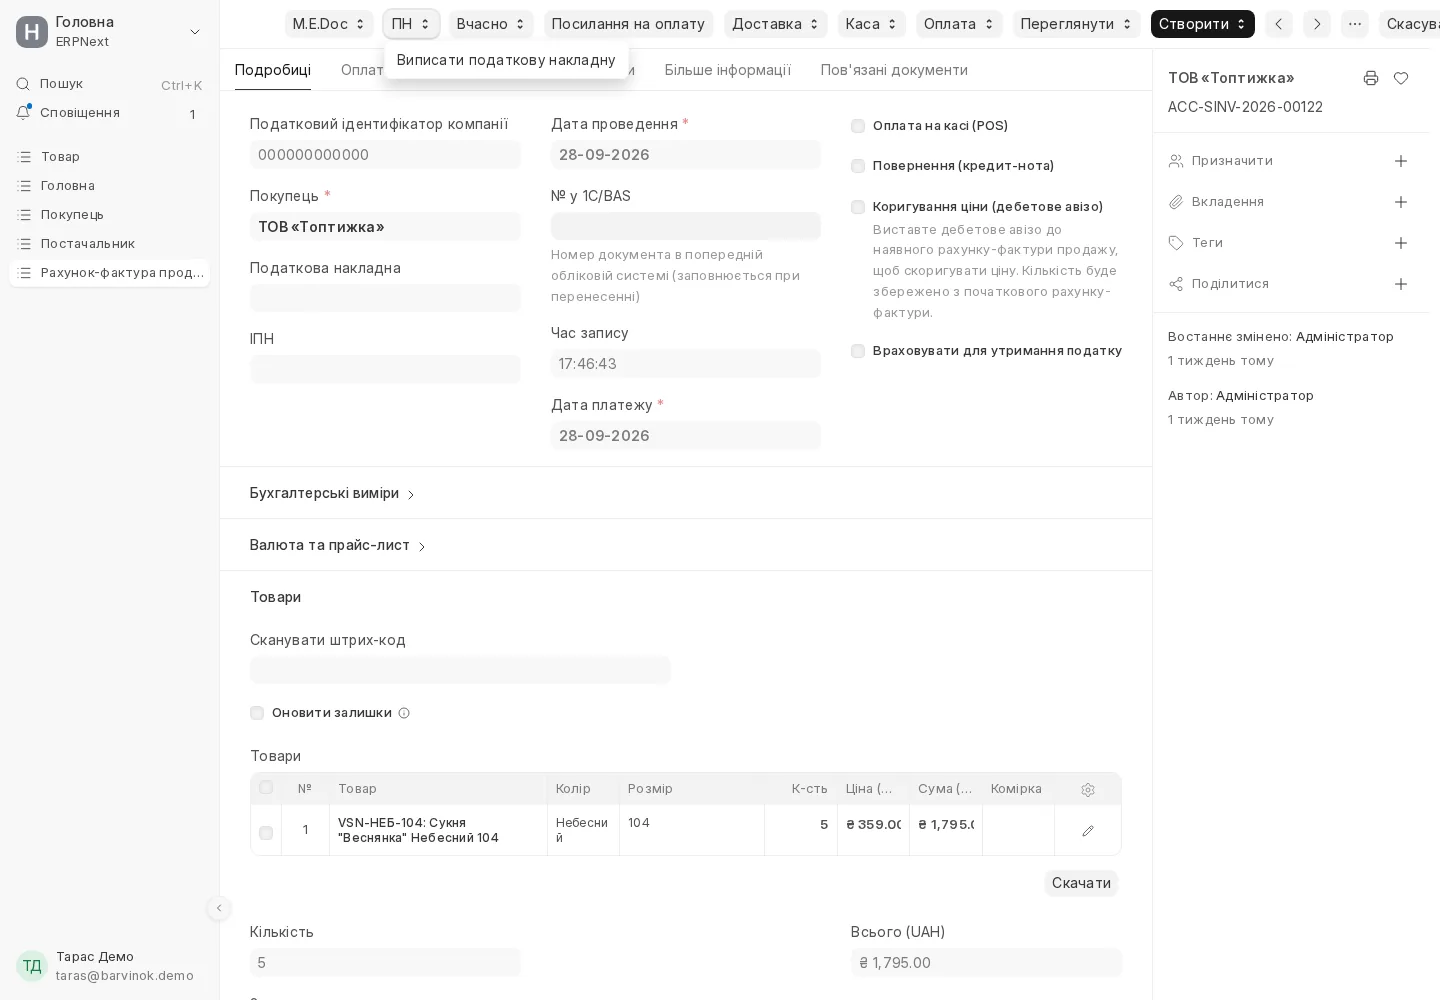Go to the next document arrow
1440x1000 pixels.
point(1317,24)
